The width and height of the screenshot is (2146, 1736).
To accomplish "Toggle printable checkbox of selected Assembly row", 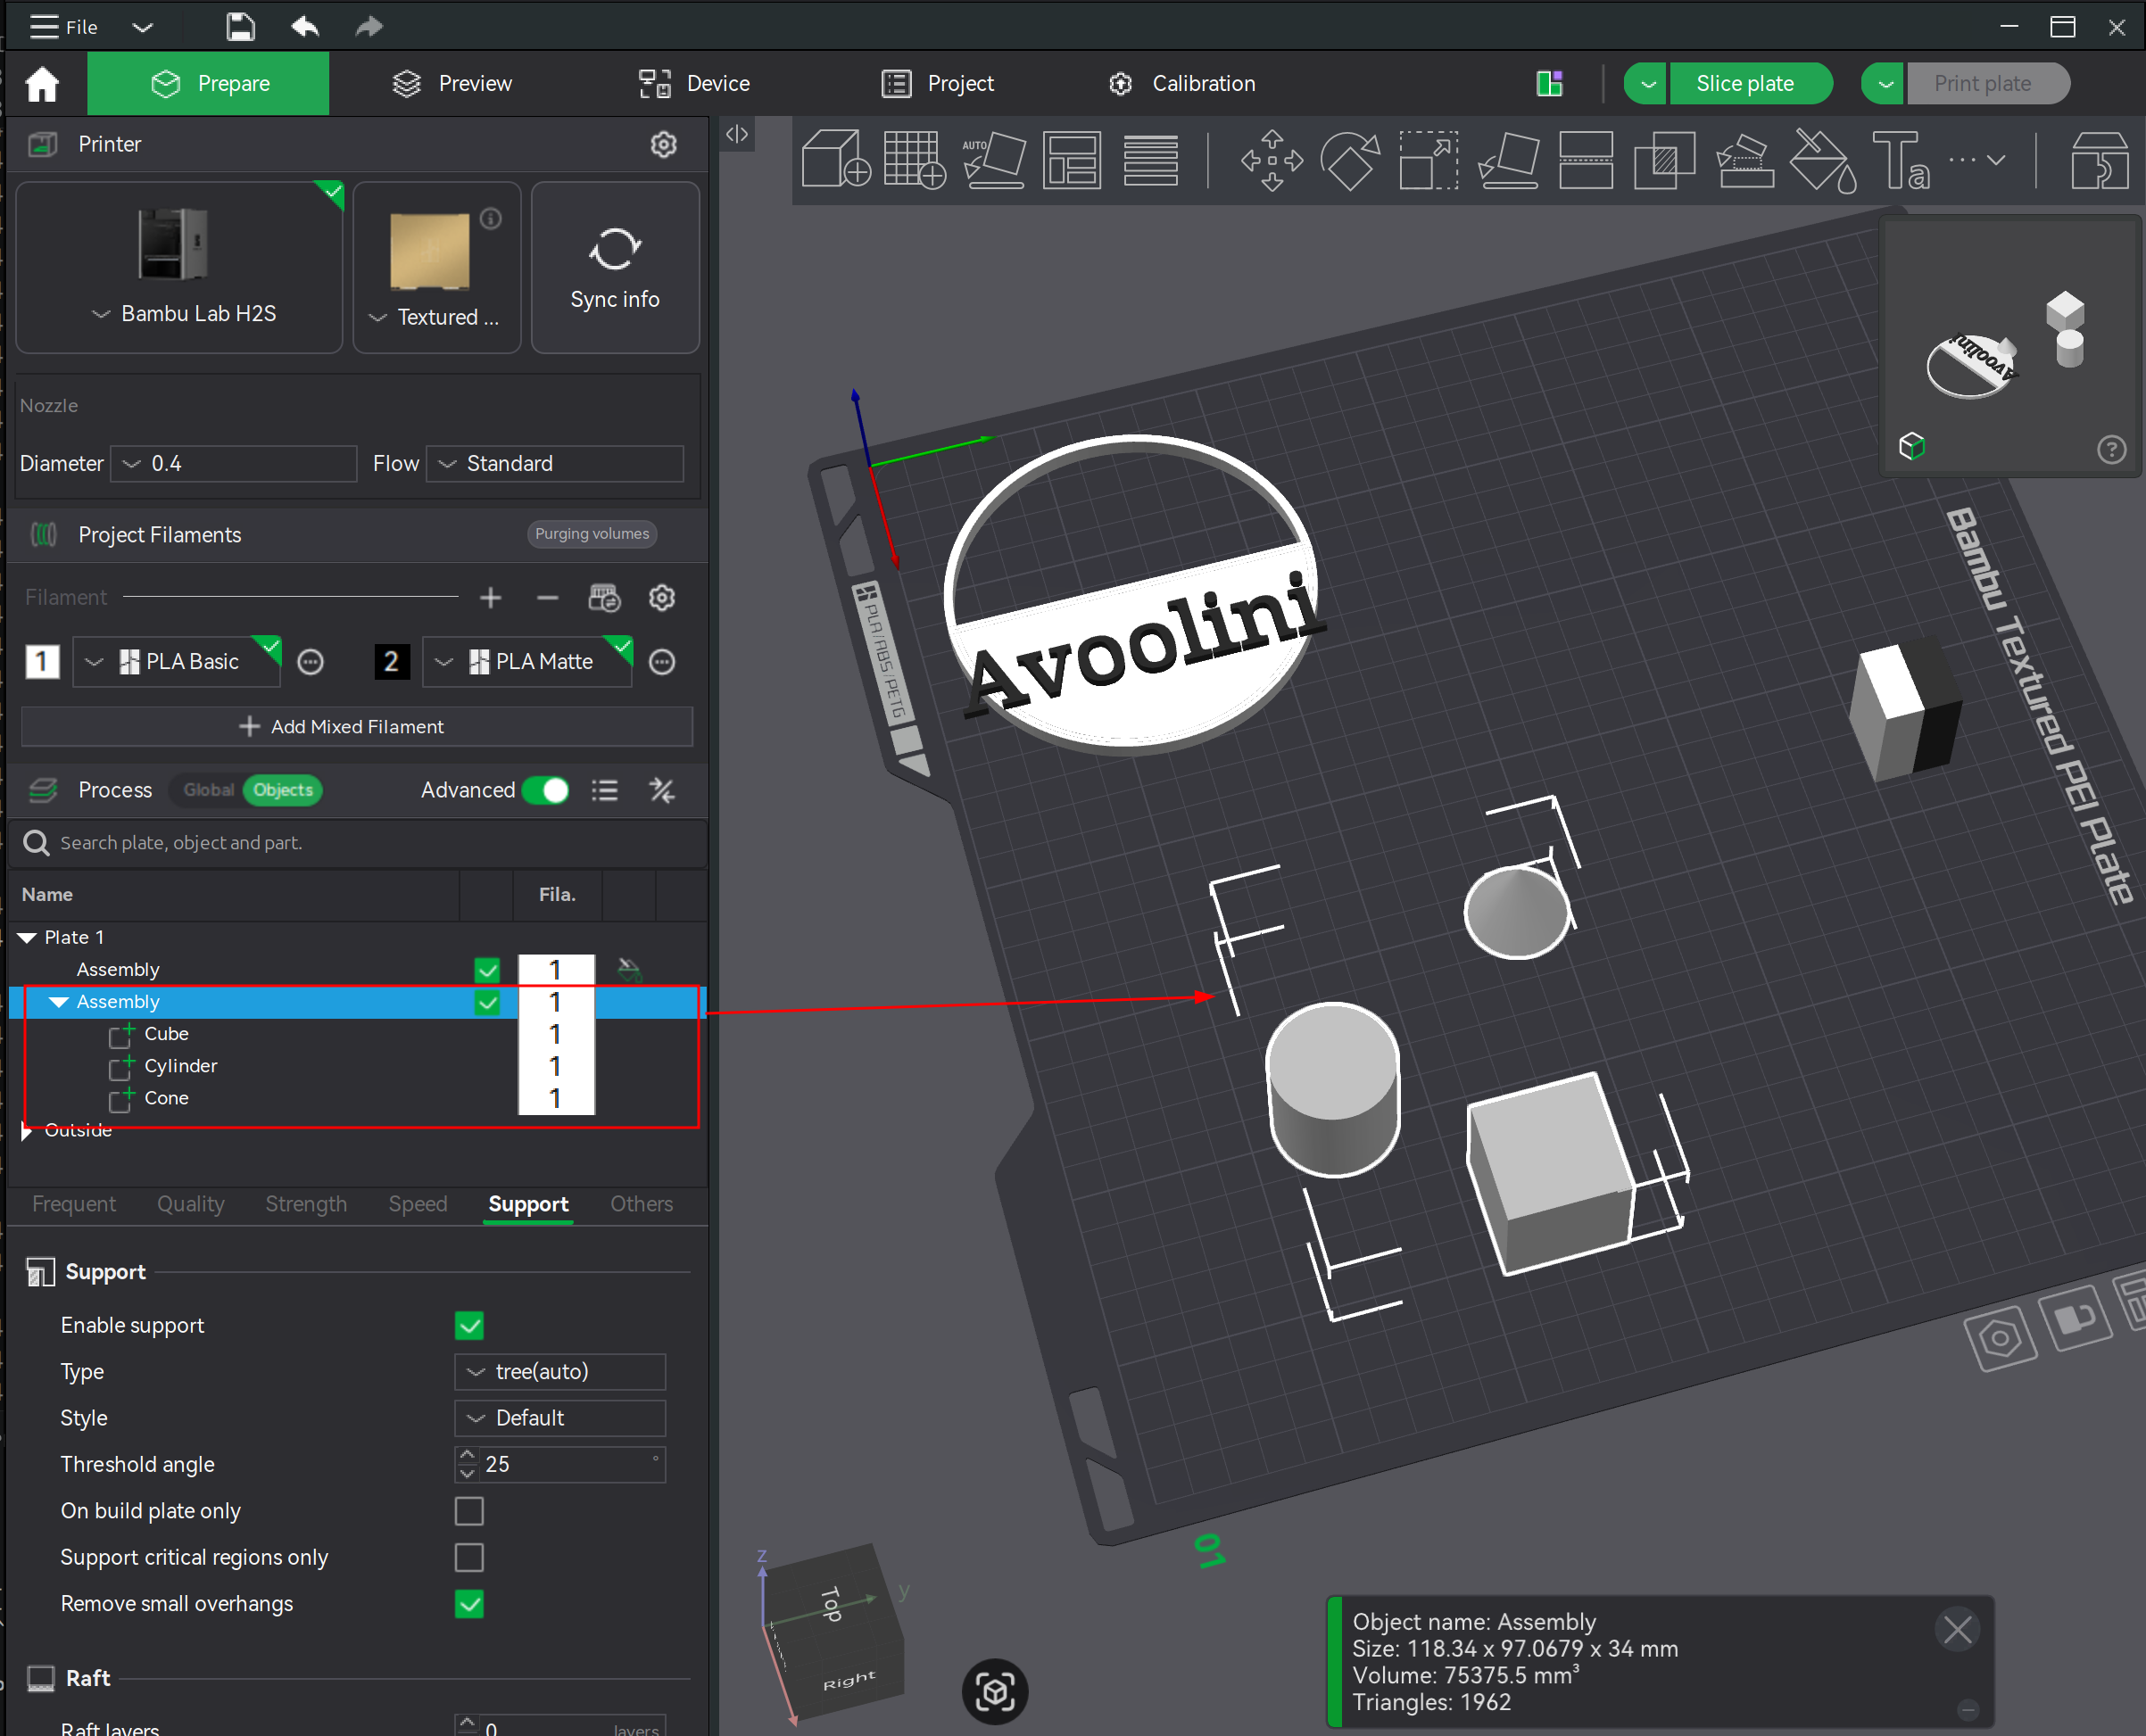I will [x=487, y=1002].
